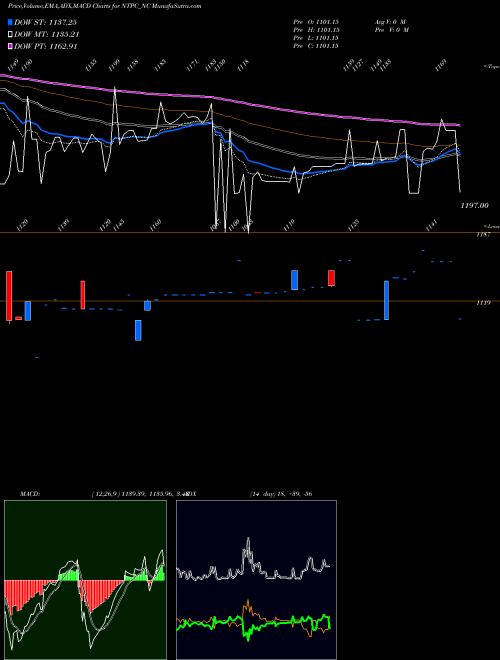500x660 pixels.
Task: Click the first tall red candle
Action: coord(9,296)
